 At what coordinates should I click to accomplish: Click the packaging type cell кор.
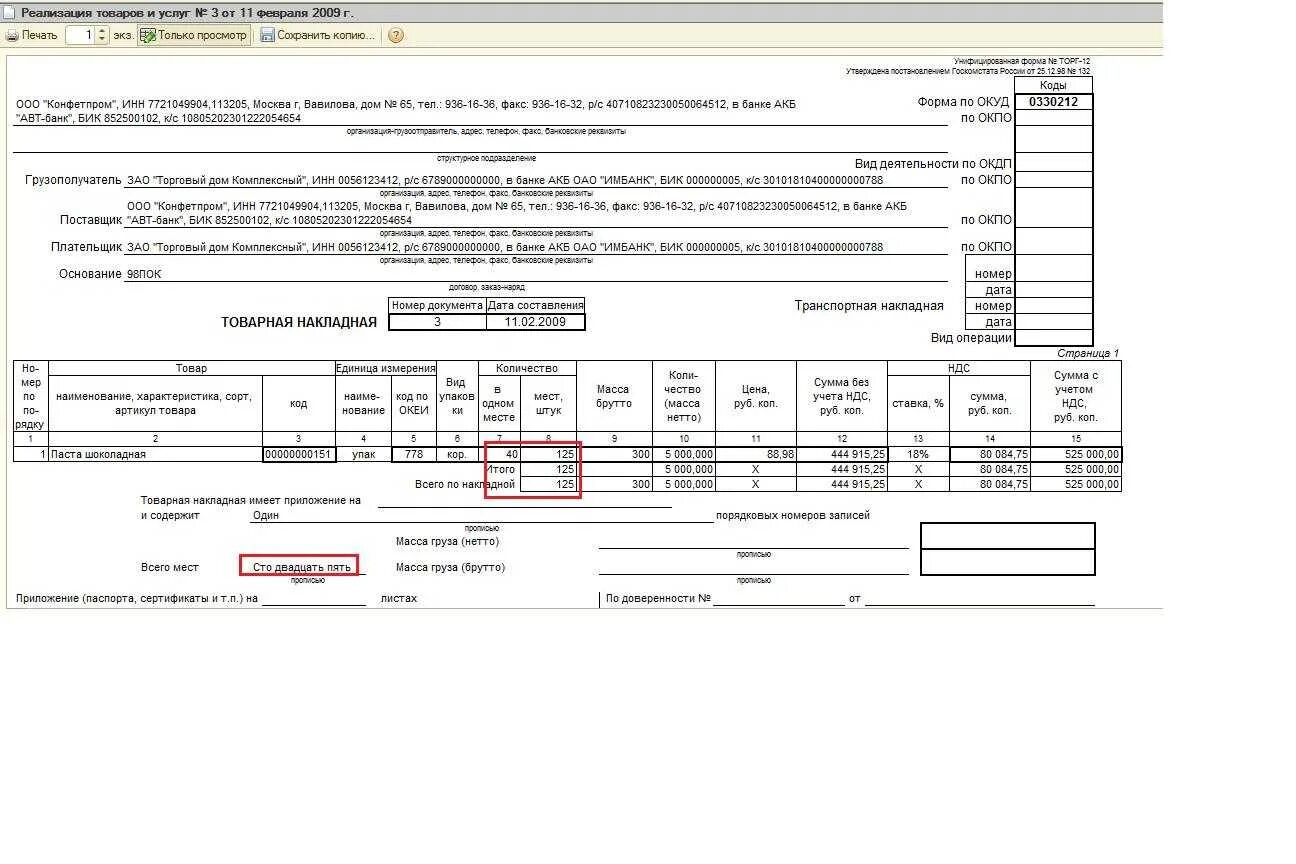pos(457,454)
